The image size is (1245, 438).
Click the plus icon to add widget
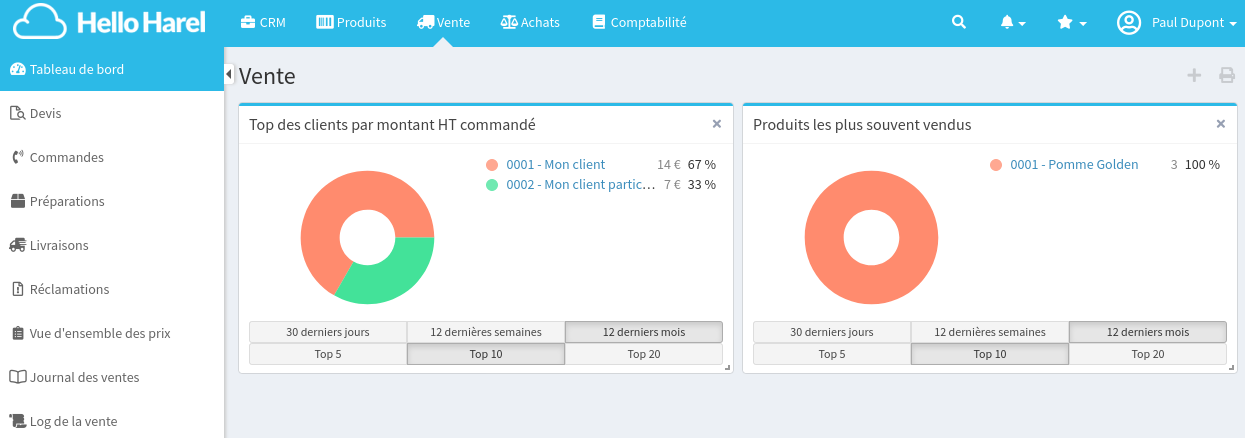(1194, 75)
